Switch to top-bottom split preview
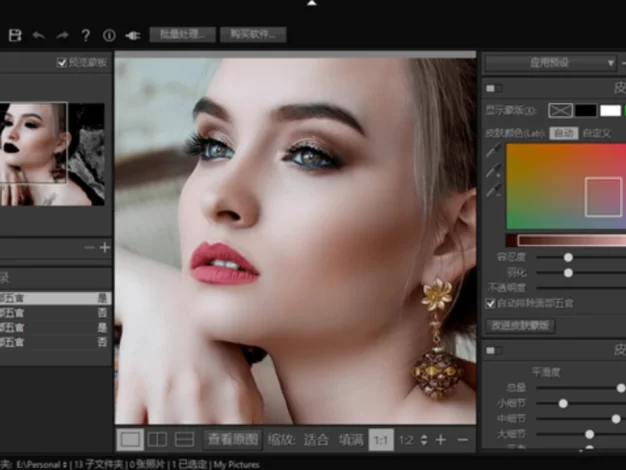 [x=184, y=440]
